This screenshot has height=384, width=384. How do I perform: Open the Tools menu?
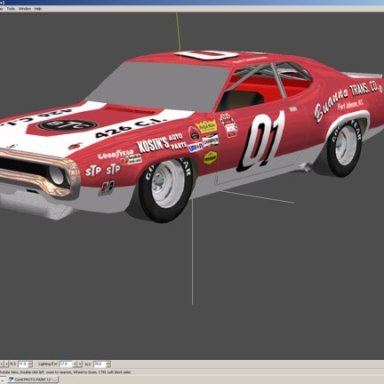tap(11, 9)
